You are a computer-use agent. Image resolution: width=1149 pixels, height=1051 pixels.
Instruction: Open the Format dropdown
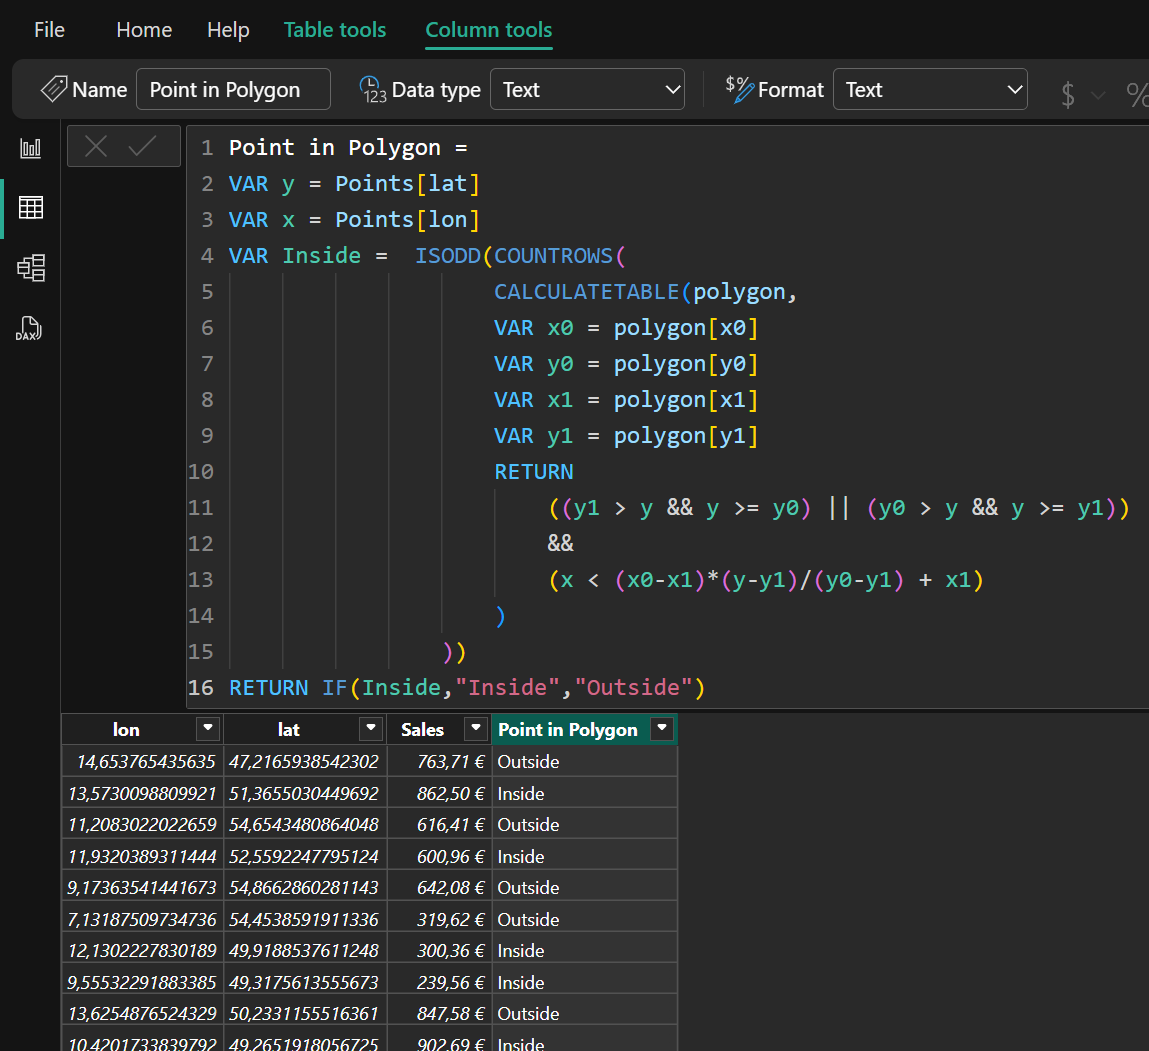[x=930, y=89]
